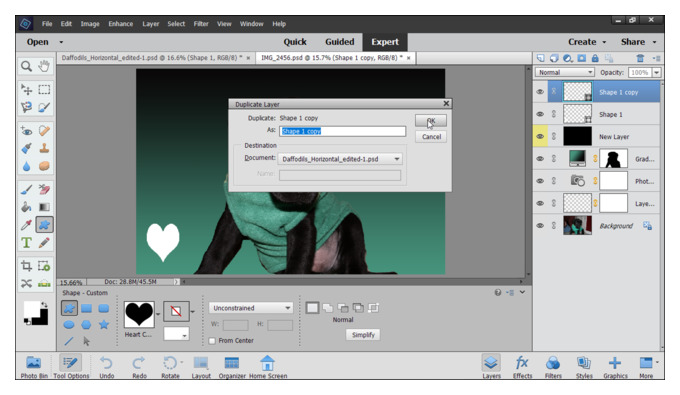Open the custom shape picker arrow

[158, 313]
